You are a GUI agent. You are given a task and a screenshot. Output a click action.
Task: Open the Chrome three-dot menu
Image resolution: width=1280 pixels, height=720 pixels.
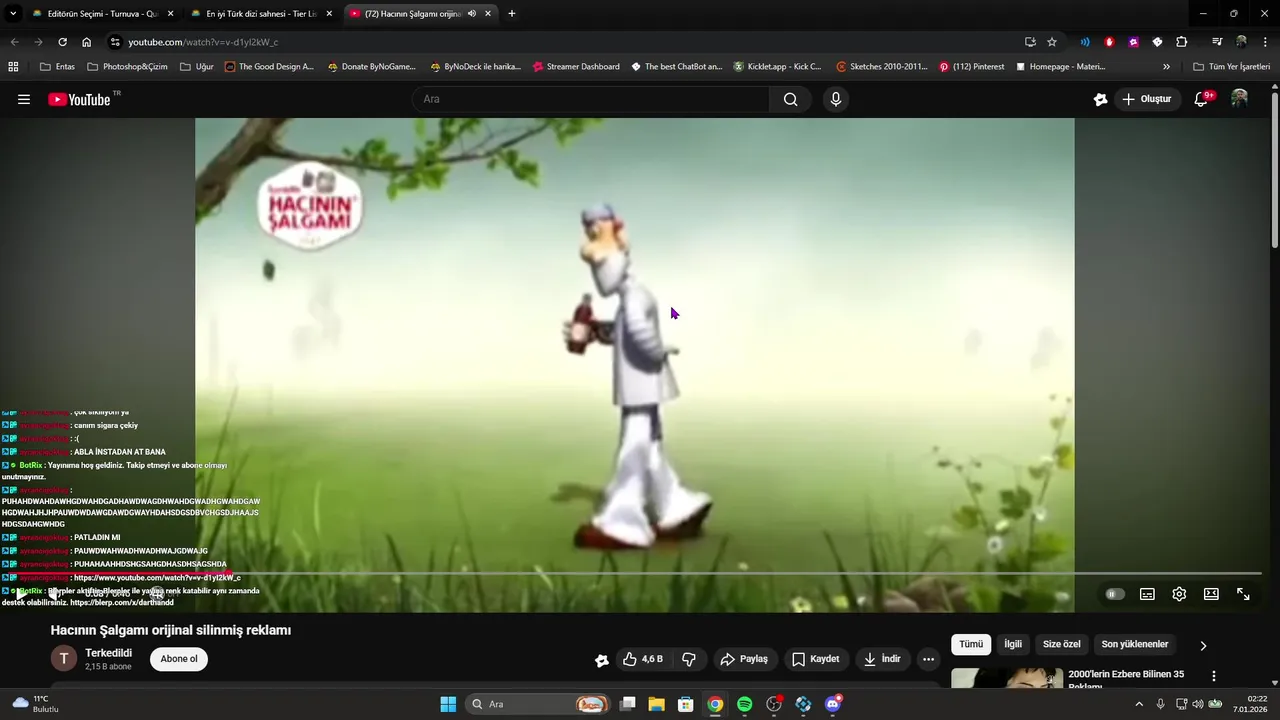pos(1264,42)
